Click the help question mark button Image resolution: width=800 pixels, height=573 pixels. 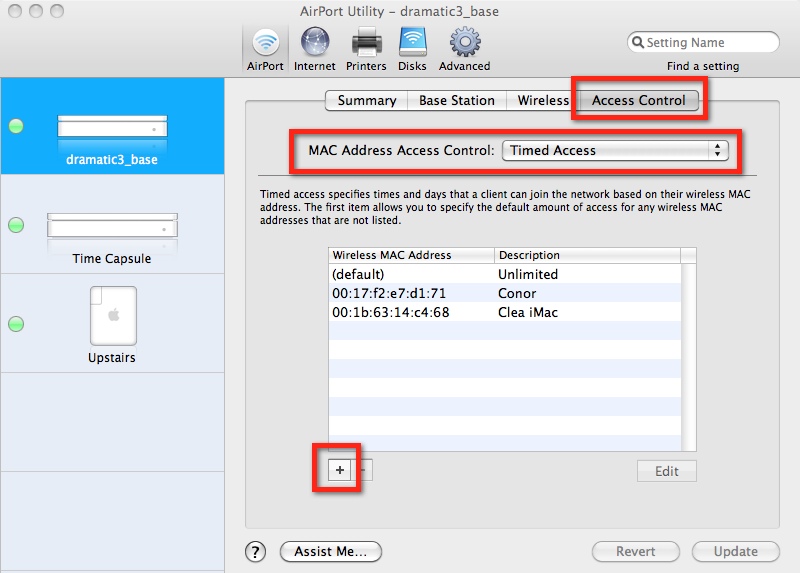(255, 551)
